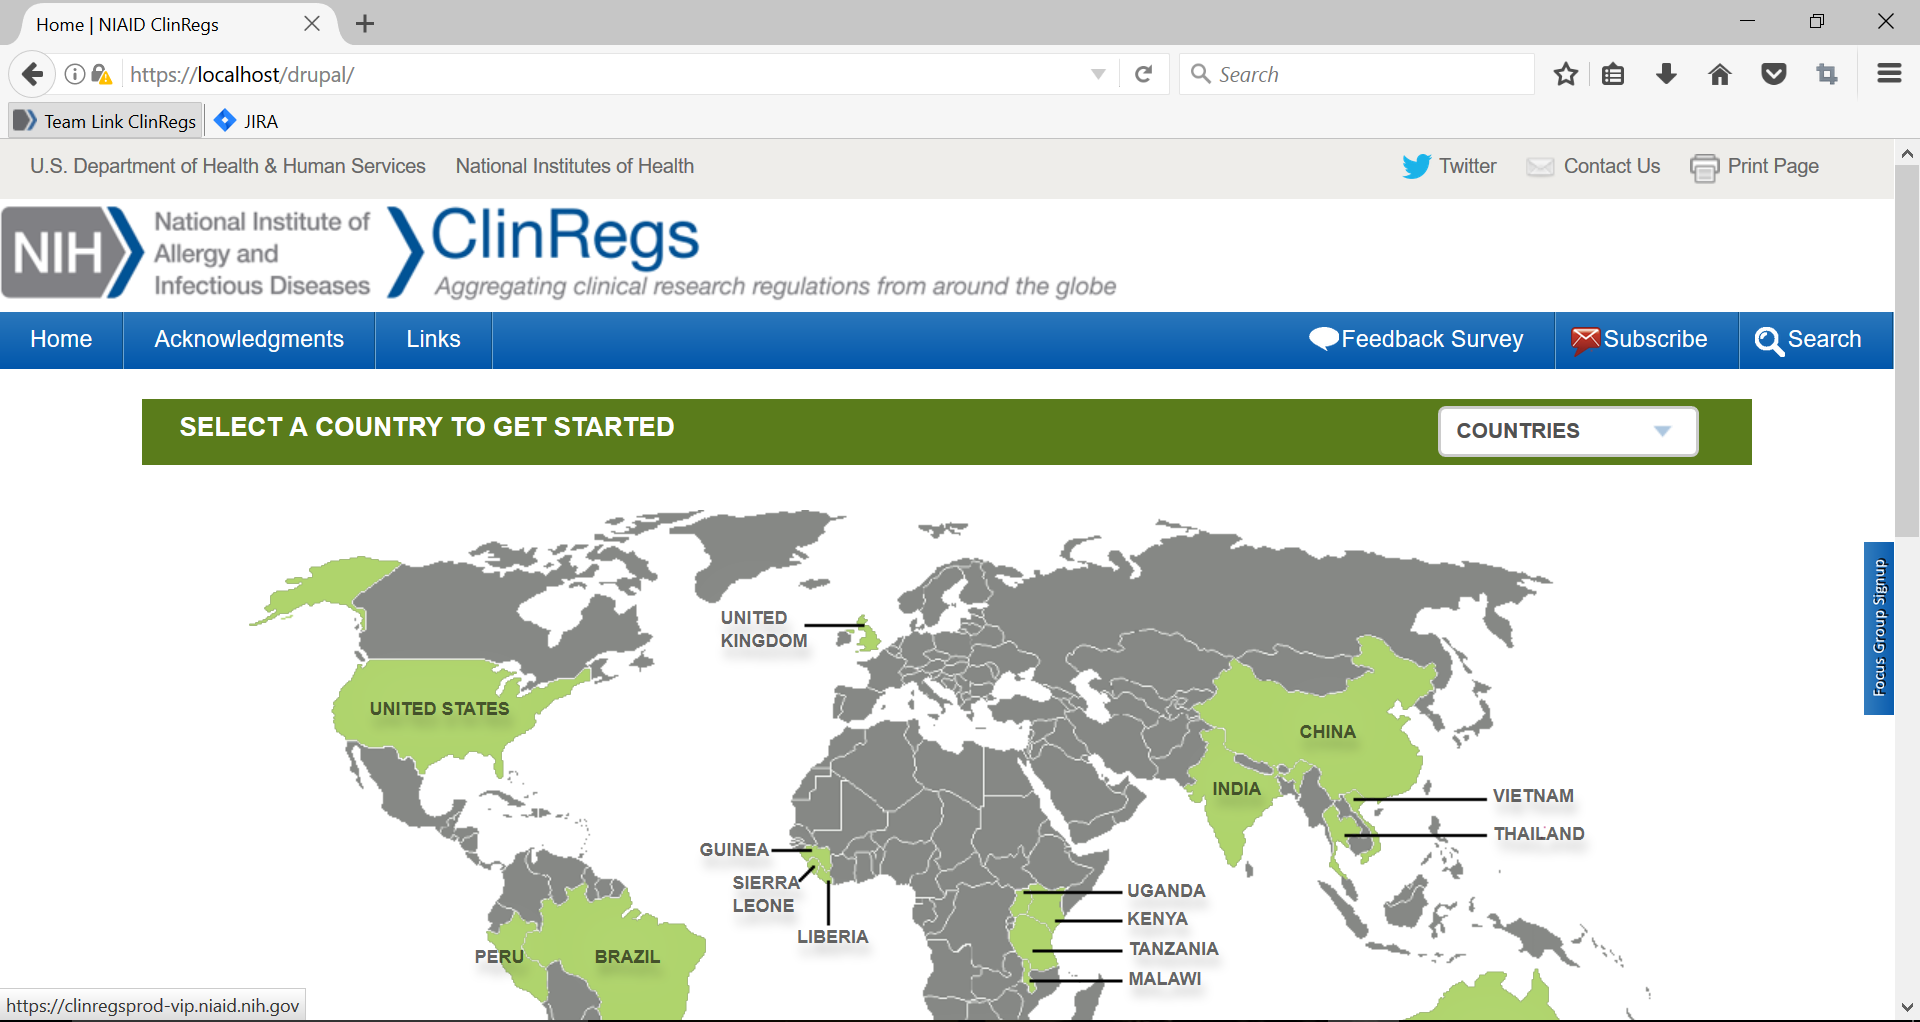Click the Subscribe envelope icon
Image resolution: width=1920 pixels, height=1022 pixels.
(x=1586, y=340)
